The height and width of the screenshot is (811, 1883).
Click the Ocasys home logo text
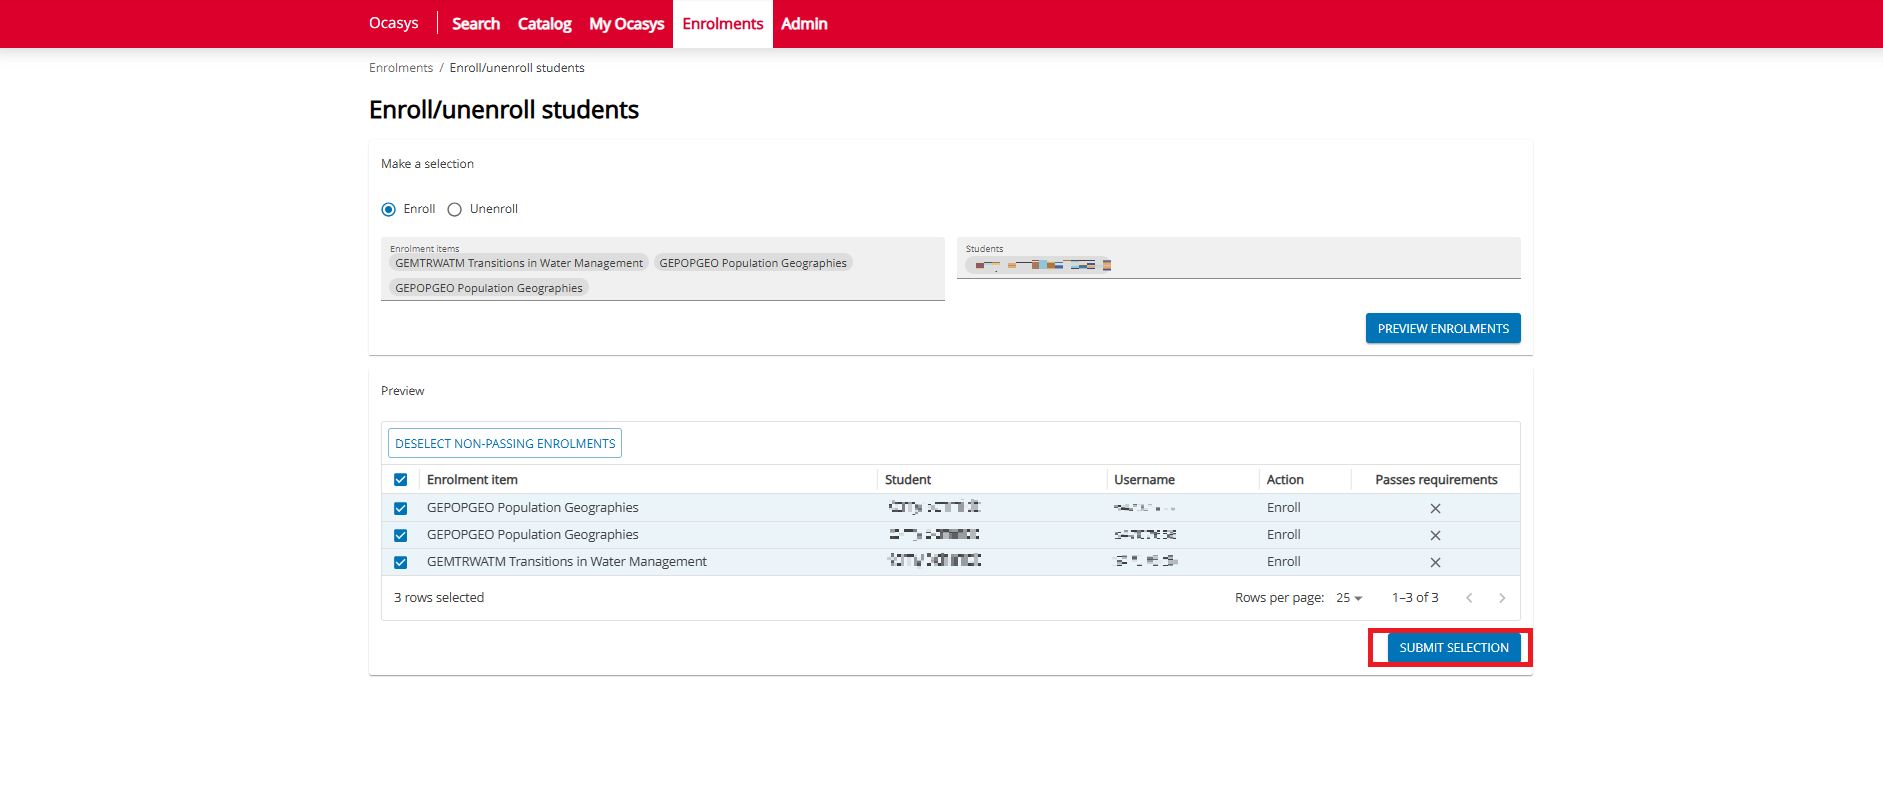(394, 23)
